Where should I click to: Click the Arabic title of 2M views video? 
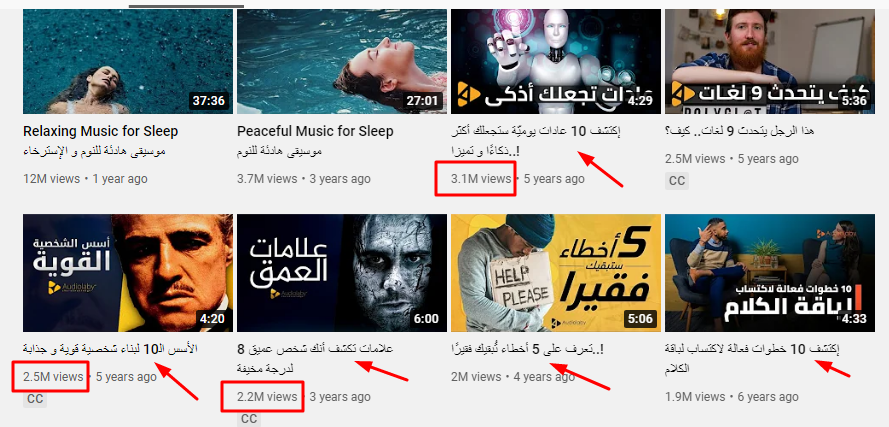[x=527, y=350]
